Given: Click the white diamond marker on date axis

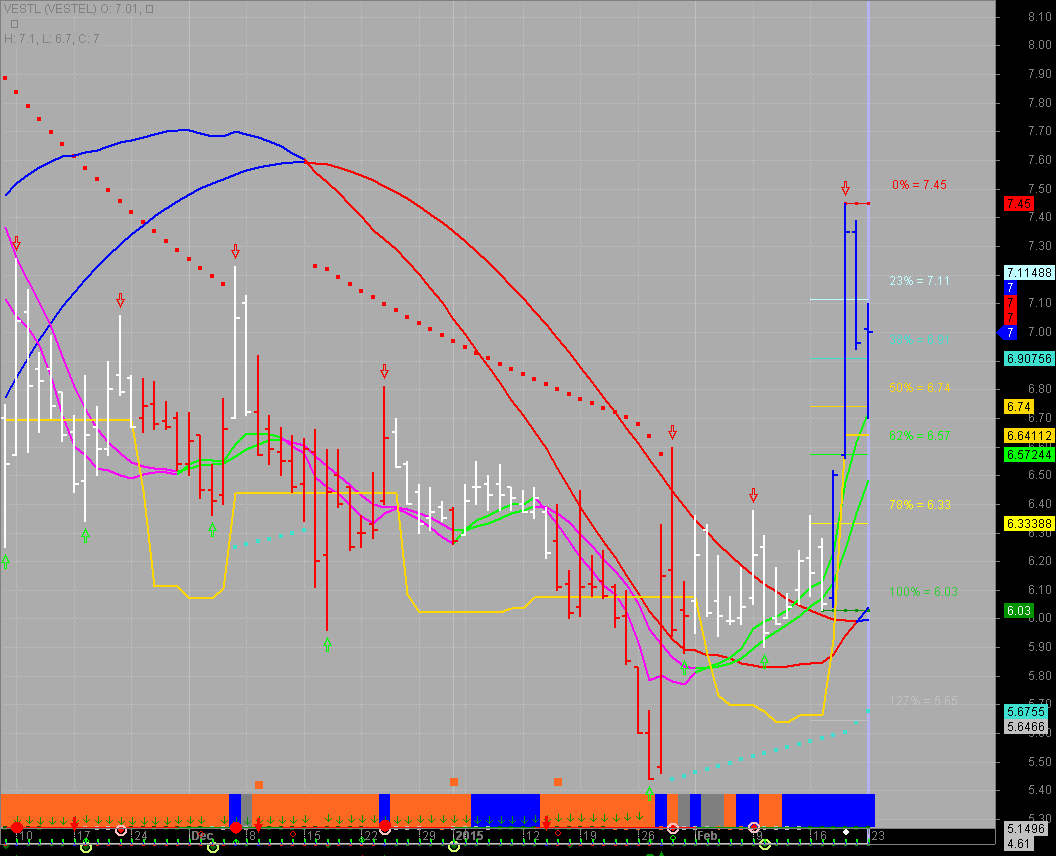Looking at the screenshot, I should pyautogui.click(x=845, y=832).
